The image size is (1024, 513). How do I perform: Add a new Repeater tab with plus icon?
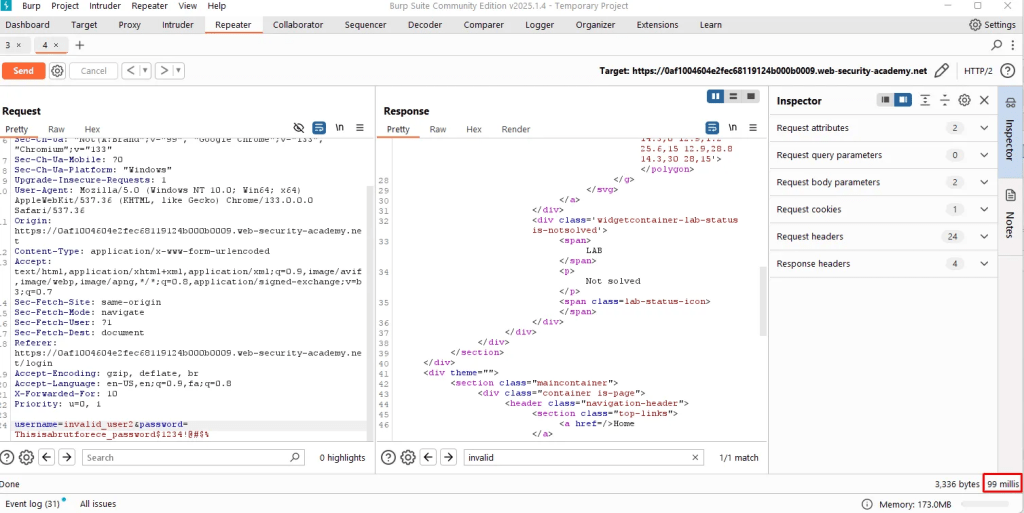click(x=80, y=46)
